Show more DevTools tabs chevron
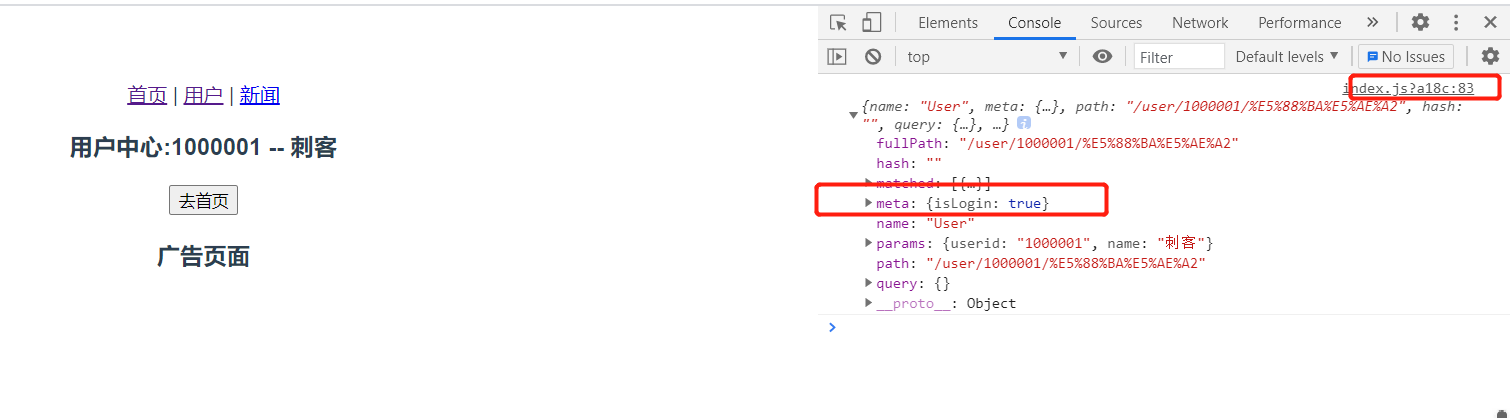 pyautogui.click(x=1372, y=22)
